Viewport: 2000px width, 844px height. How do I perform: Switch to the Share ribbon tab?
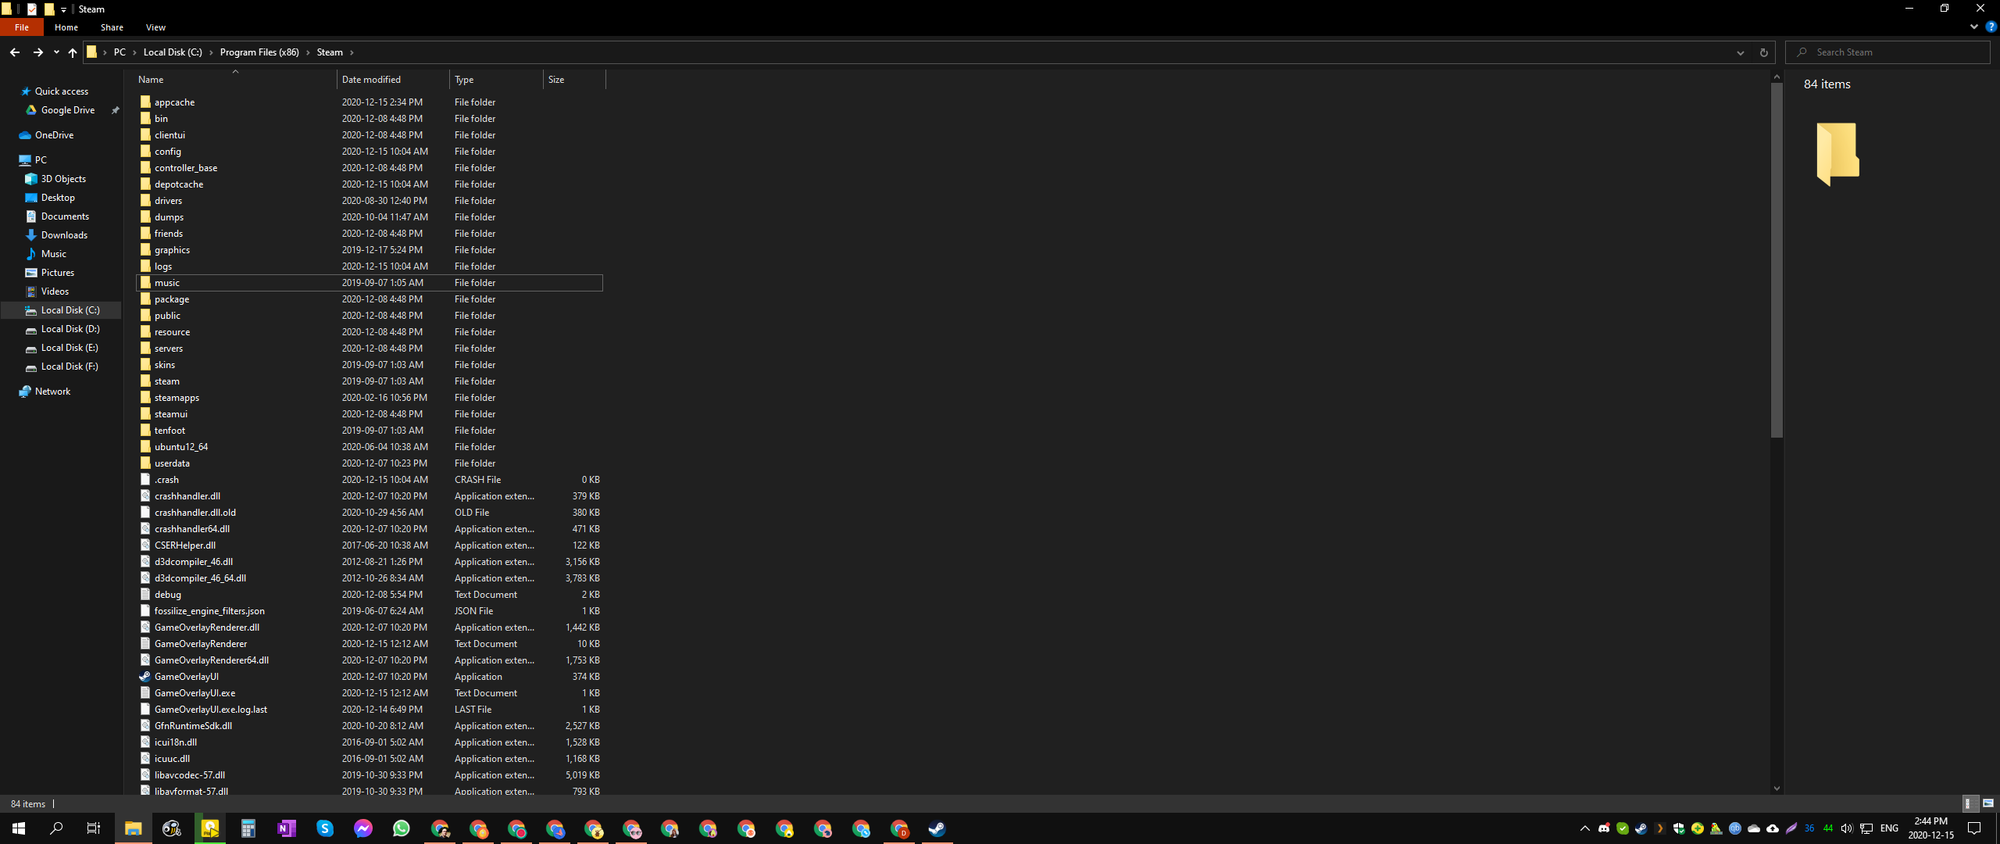pos(112,27)
